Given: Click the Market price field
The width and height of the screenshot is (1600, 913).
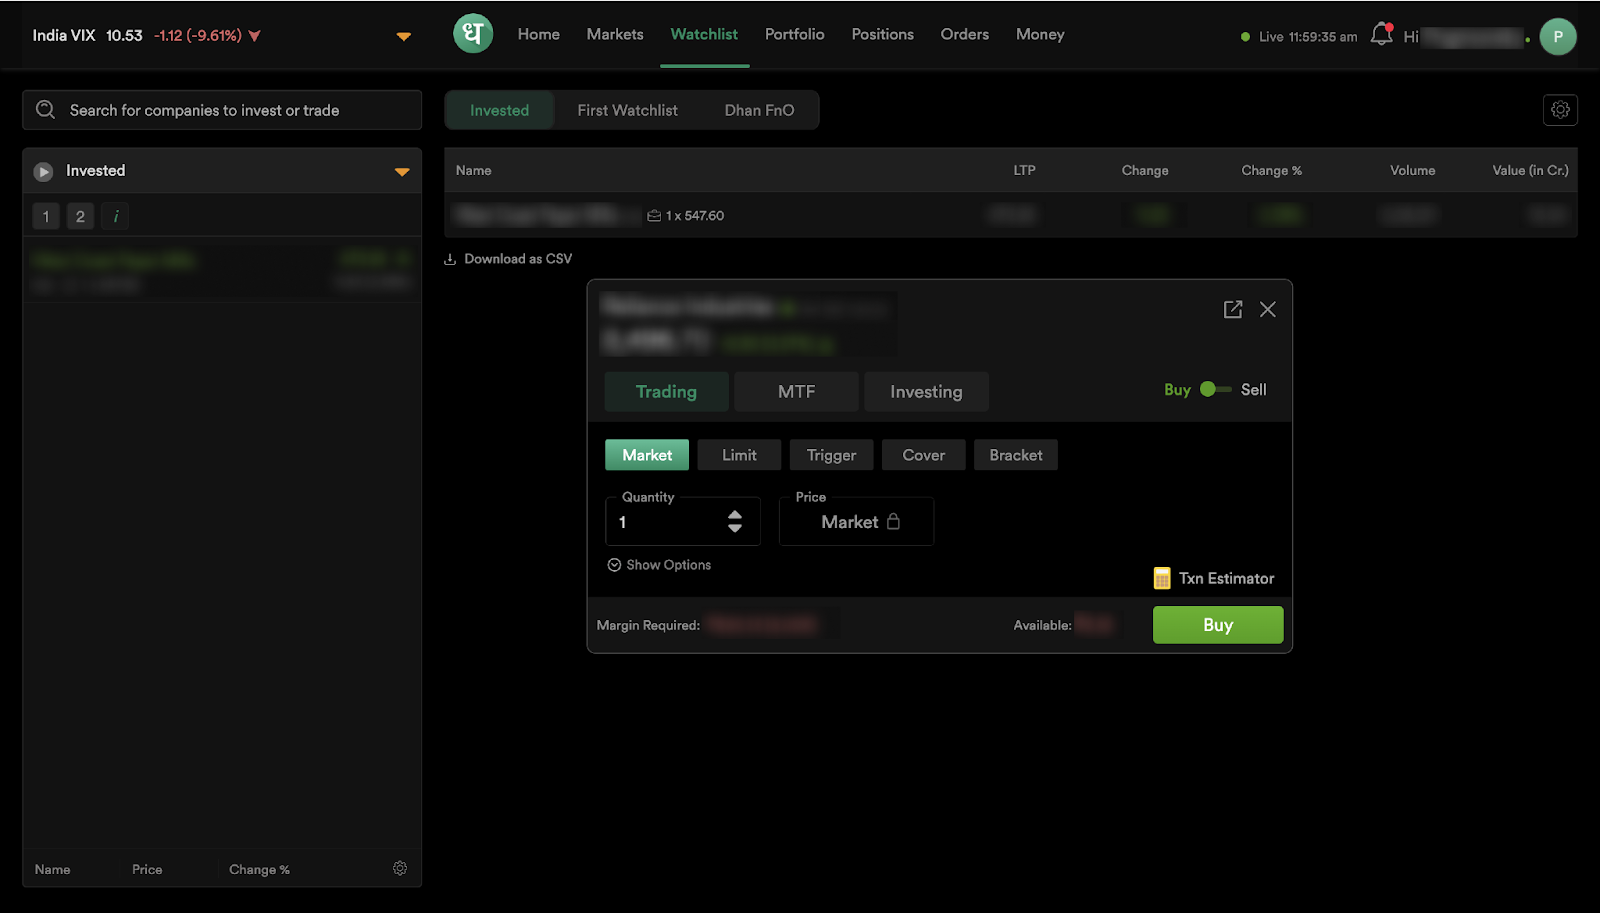Looking at the screenshot, I should coord(857,521).
